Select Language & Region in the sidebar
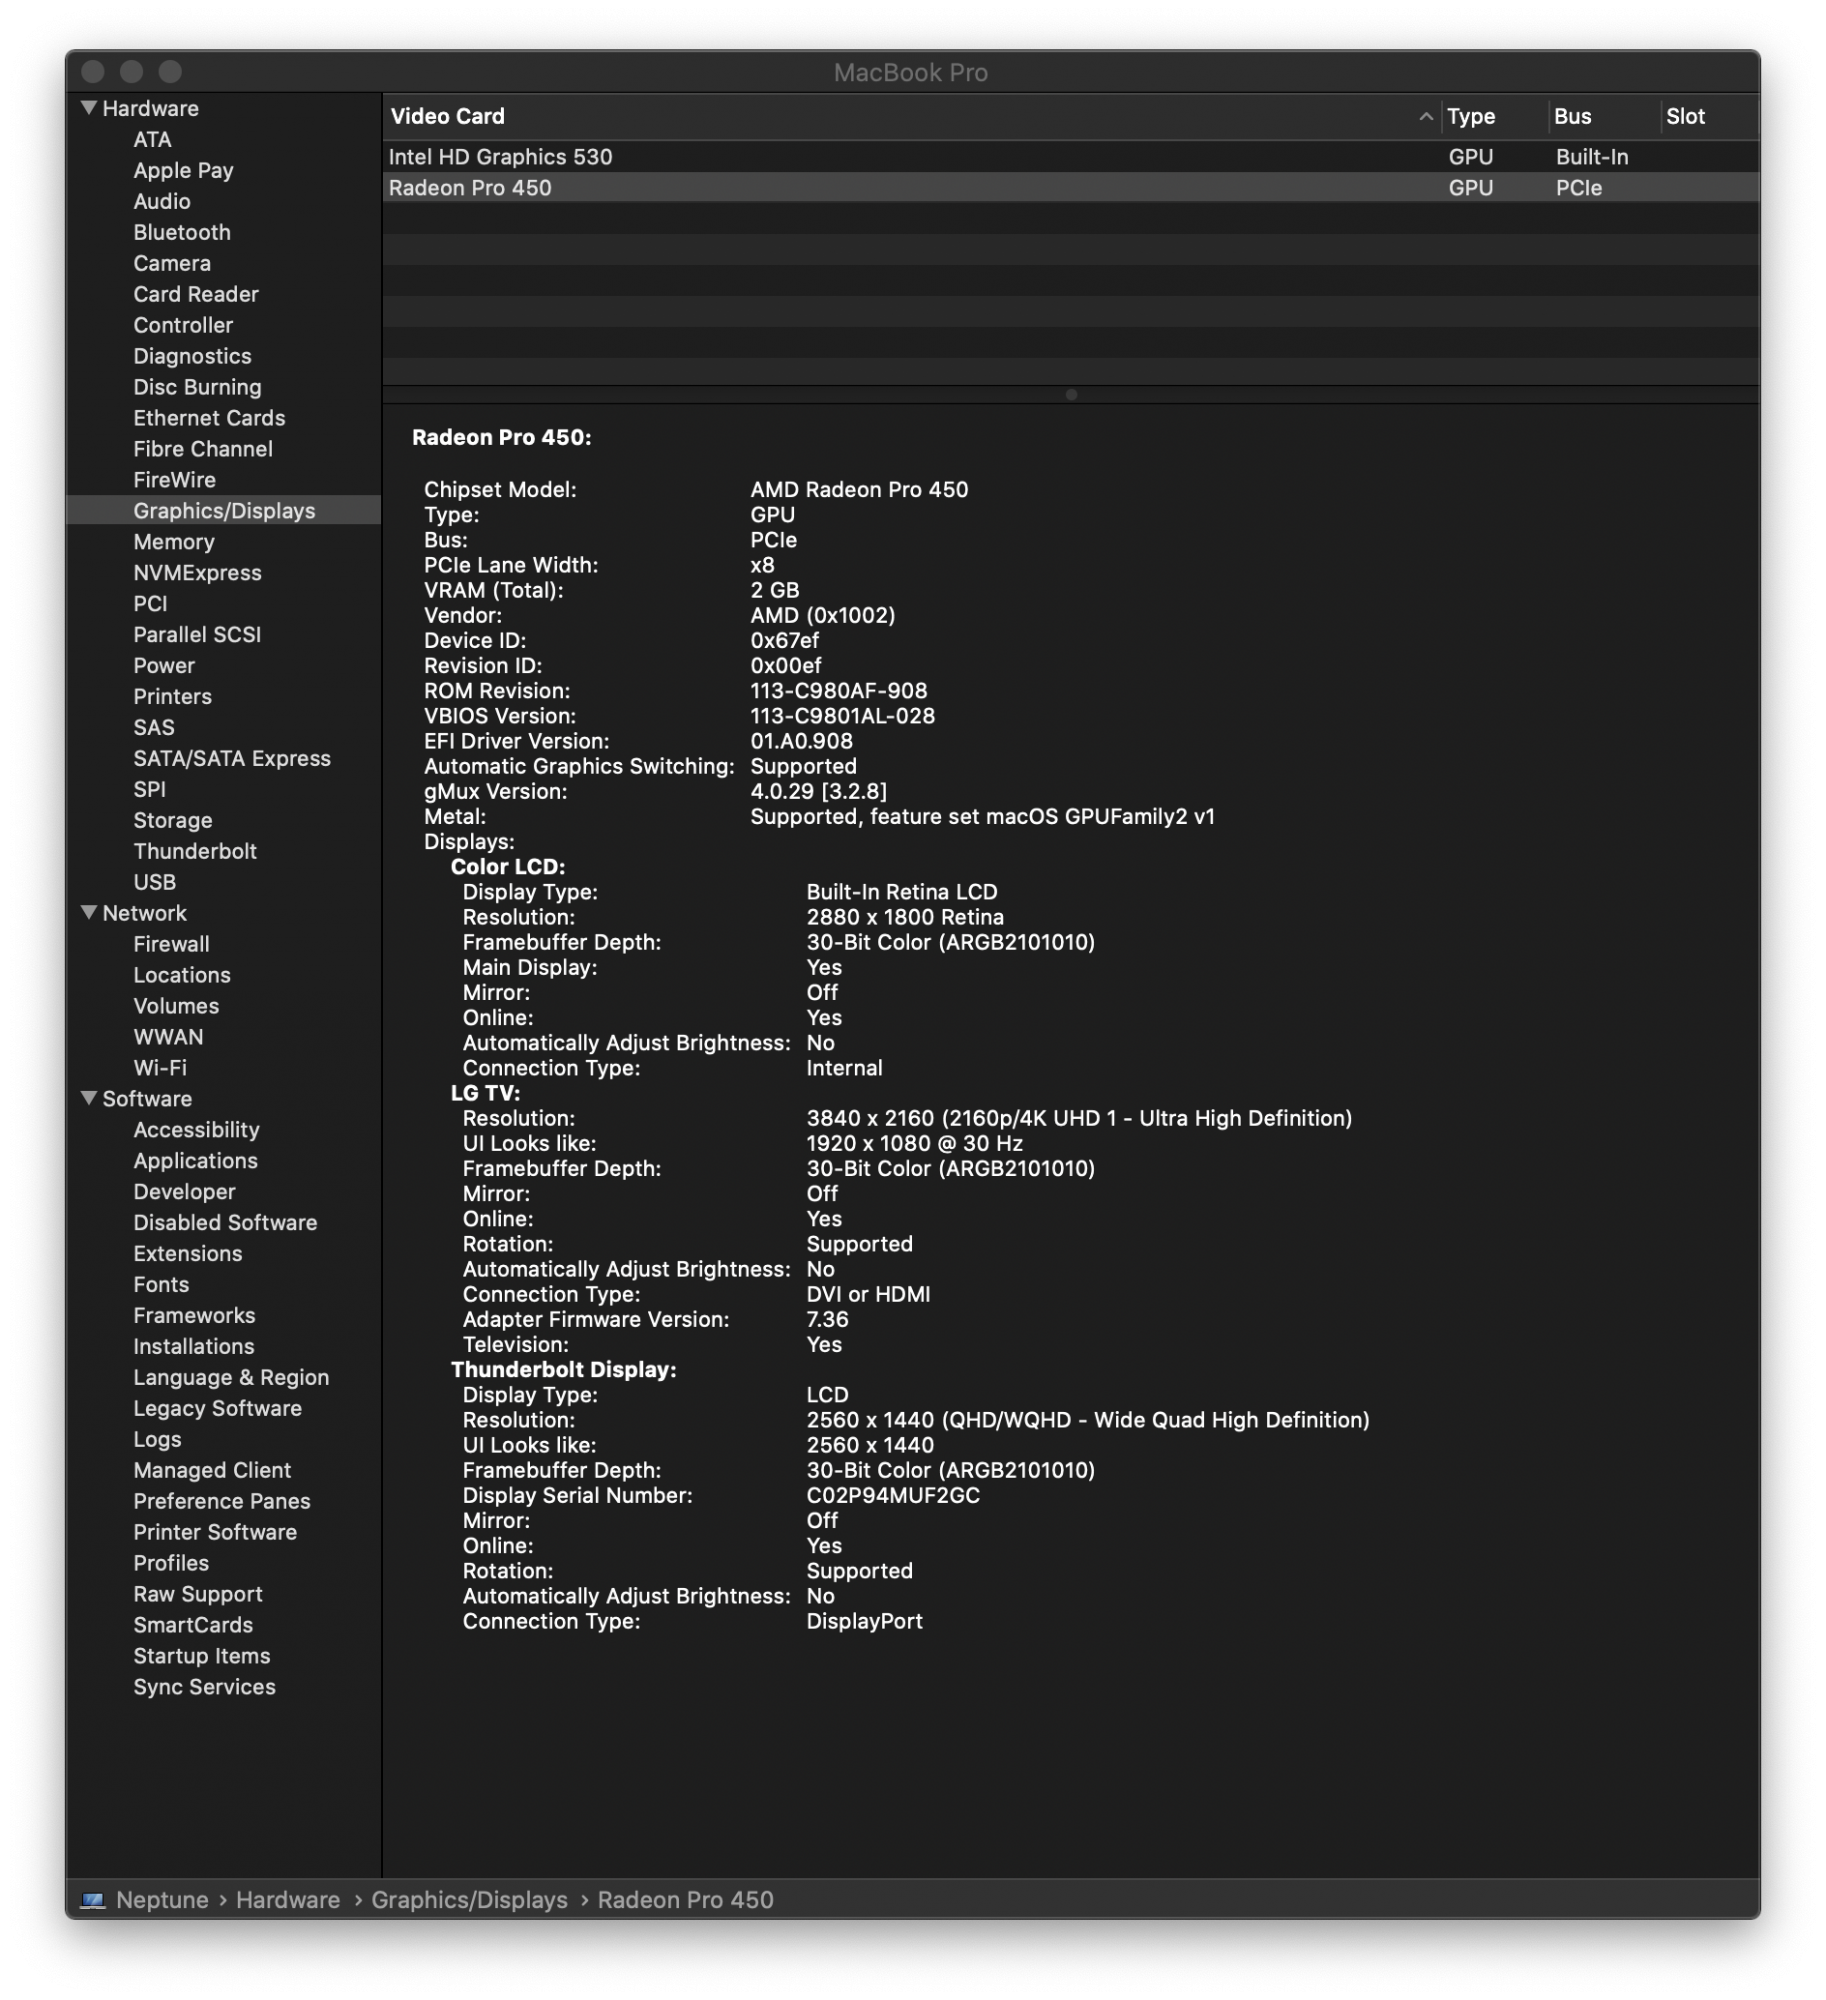The image size is (1826, 2000). point(231,1378)
